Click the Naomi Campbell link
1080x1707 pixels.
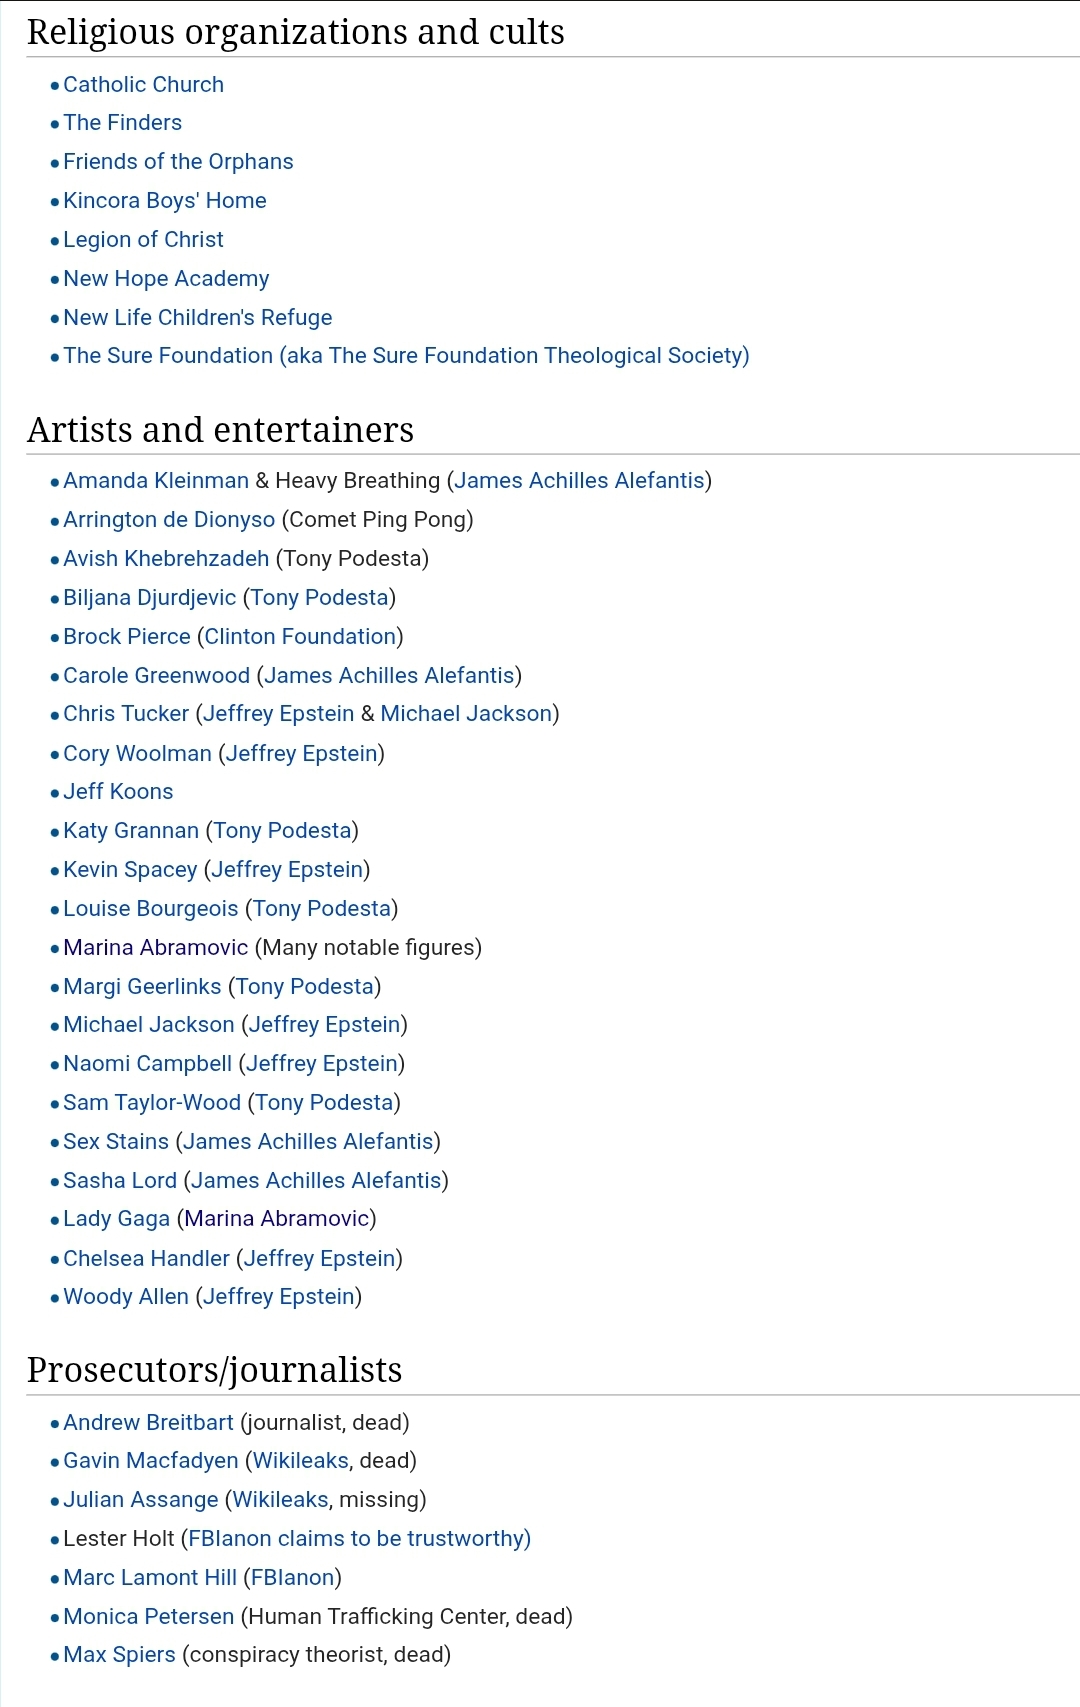147,1064
